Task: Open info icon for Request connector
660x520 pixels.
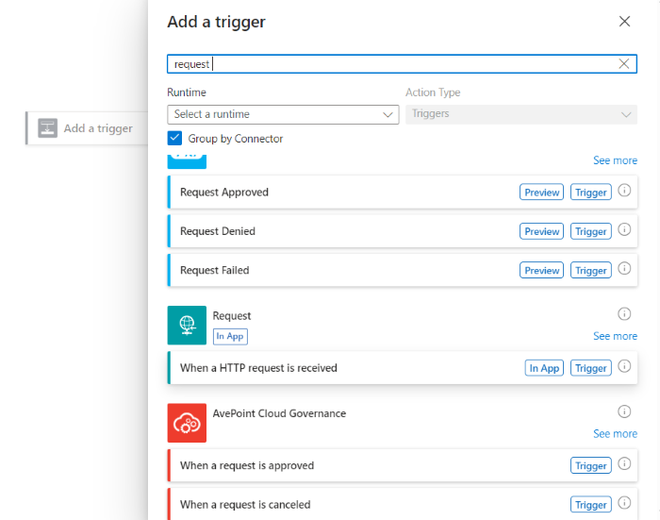Action: pos(624,314)
